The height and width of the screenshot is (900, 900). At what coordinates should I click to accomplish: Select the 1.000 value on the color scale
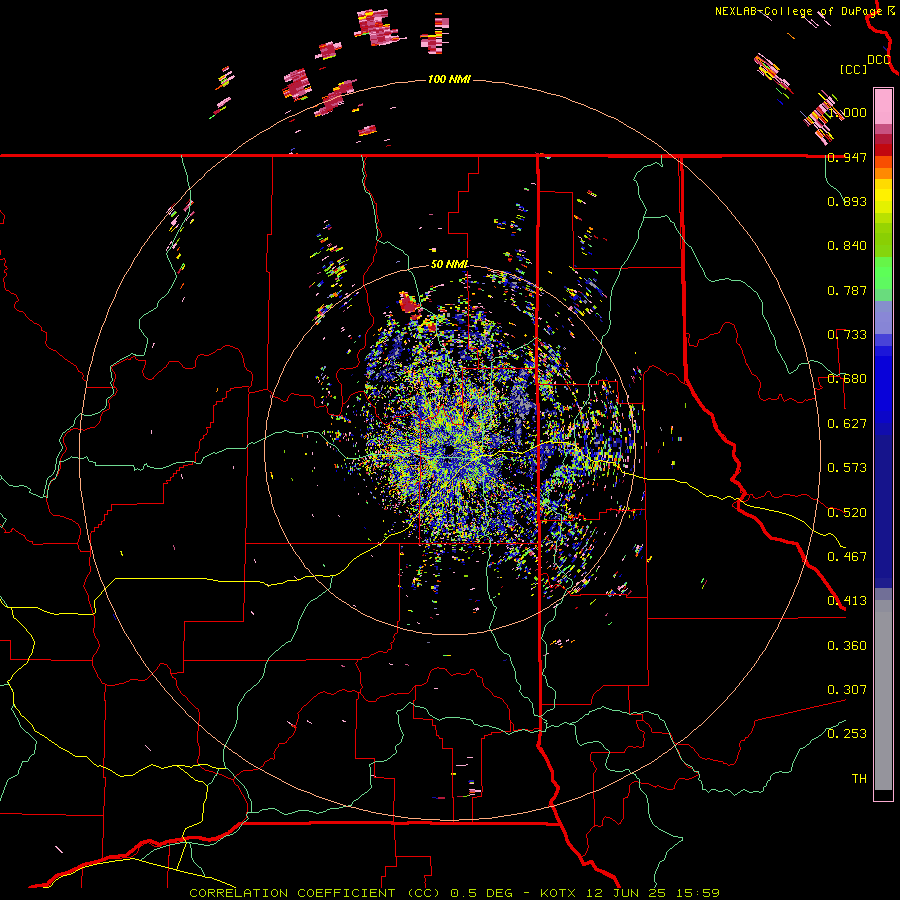pyautogui.click(x=847, y=112)
